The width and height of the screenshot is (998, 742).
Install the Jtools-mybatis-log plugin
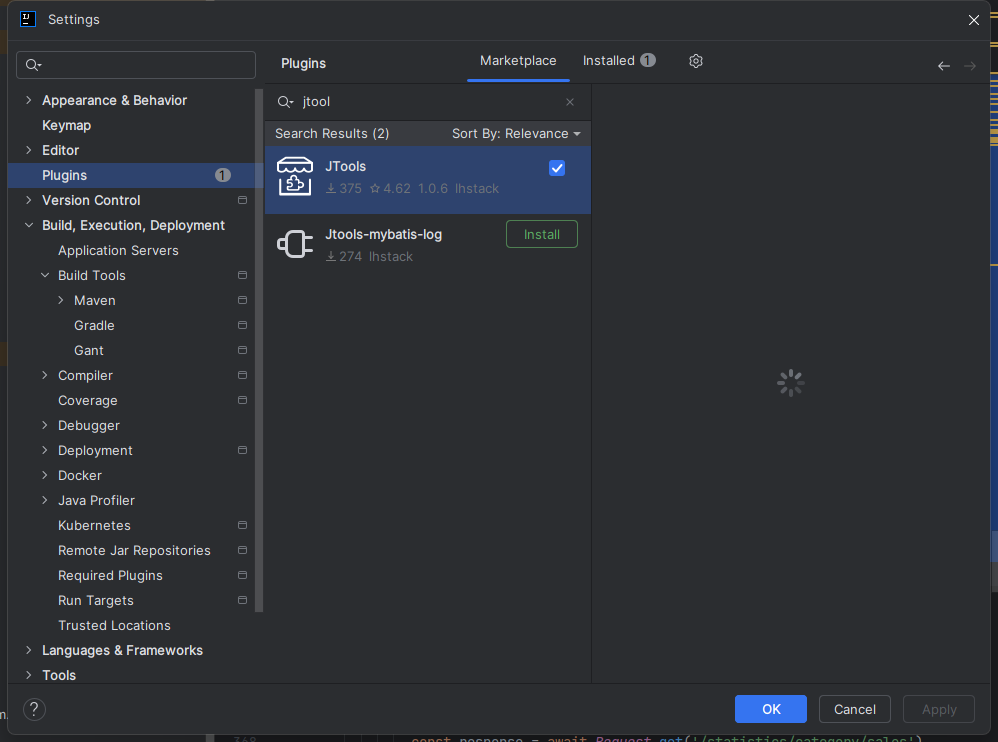(541, 233)
